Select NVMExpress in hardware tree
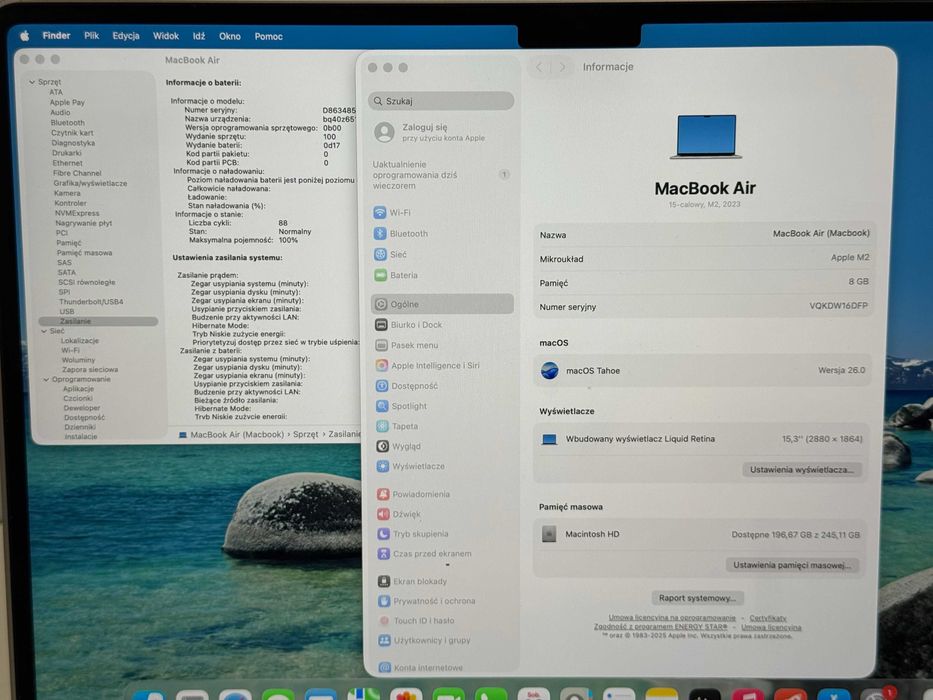933x700 pixels. [77, 213]
